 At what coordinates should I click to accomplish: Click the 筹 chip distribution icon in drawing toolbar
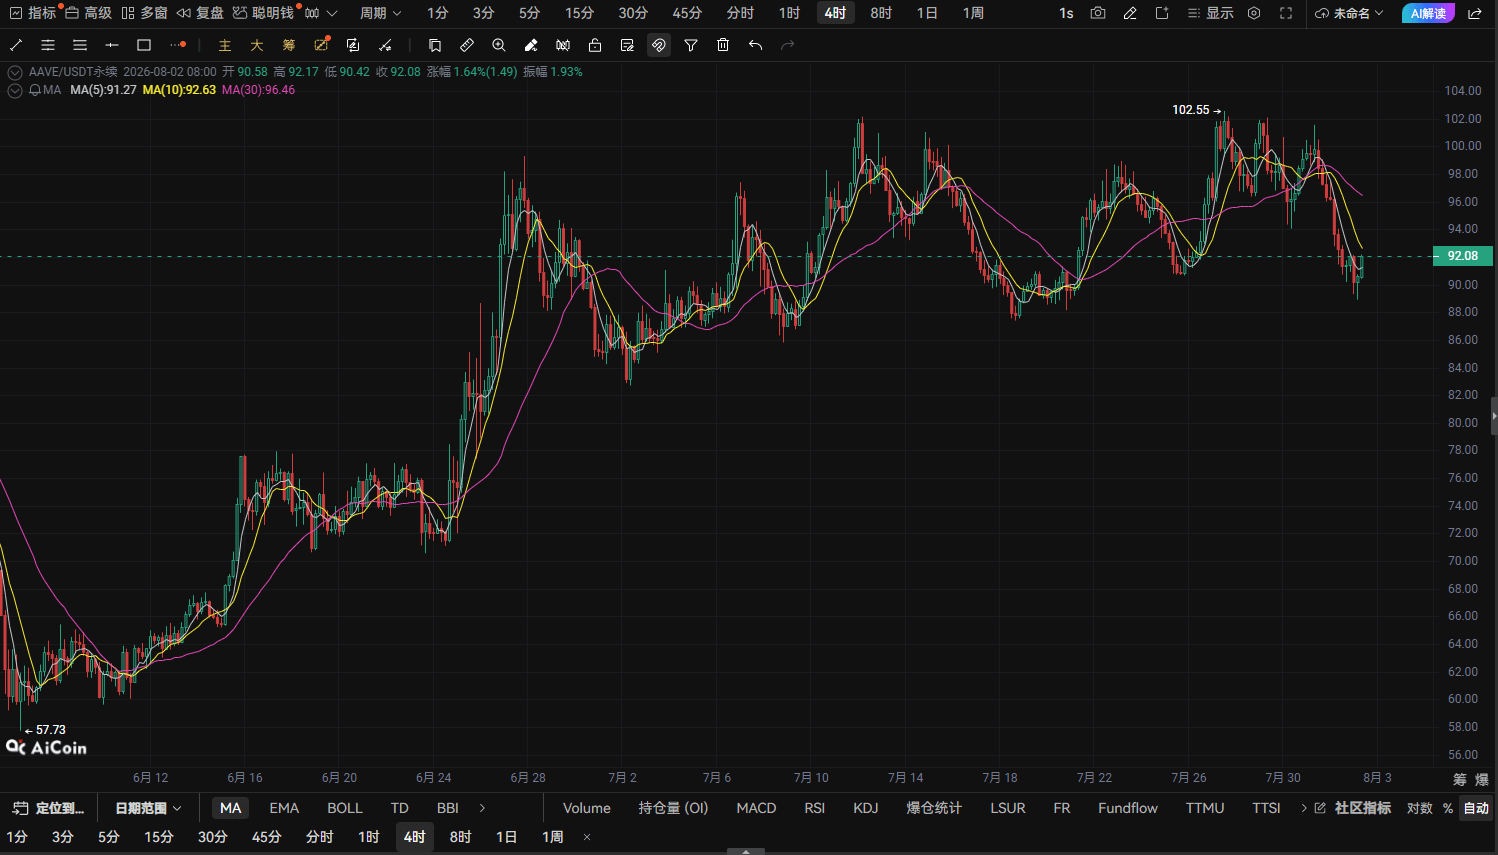(x=289, y=45)
